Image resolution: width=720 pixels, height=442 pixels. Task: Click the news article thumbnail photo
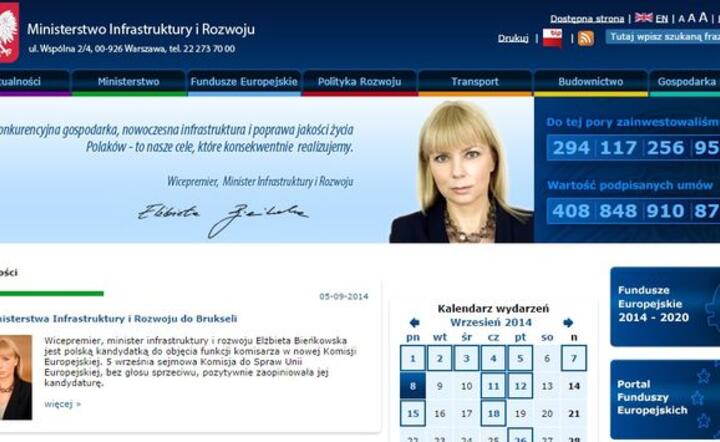pyautogui.click(x=16, y=377)
